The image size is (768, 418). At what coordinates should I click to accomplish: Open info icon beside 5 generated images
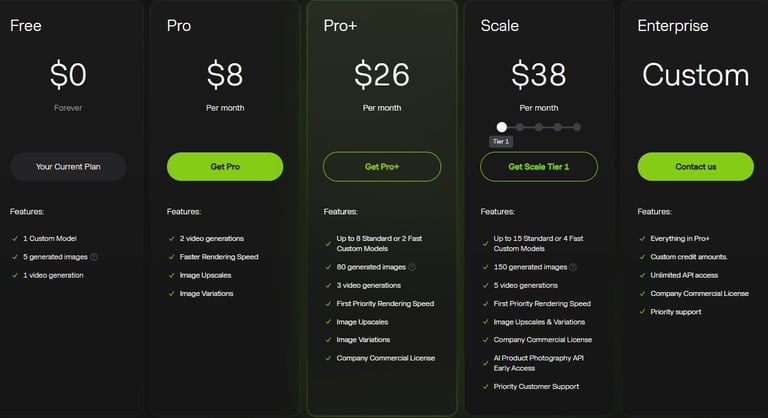coord(94,257)
